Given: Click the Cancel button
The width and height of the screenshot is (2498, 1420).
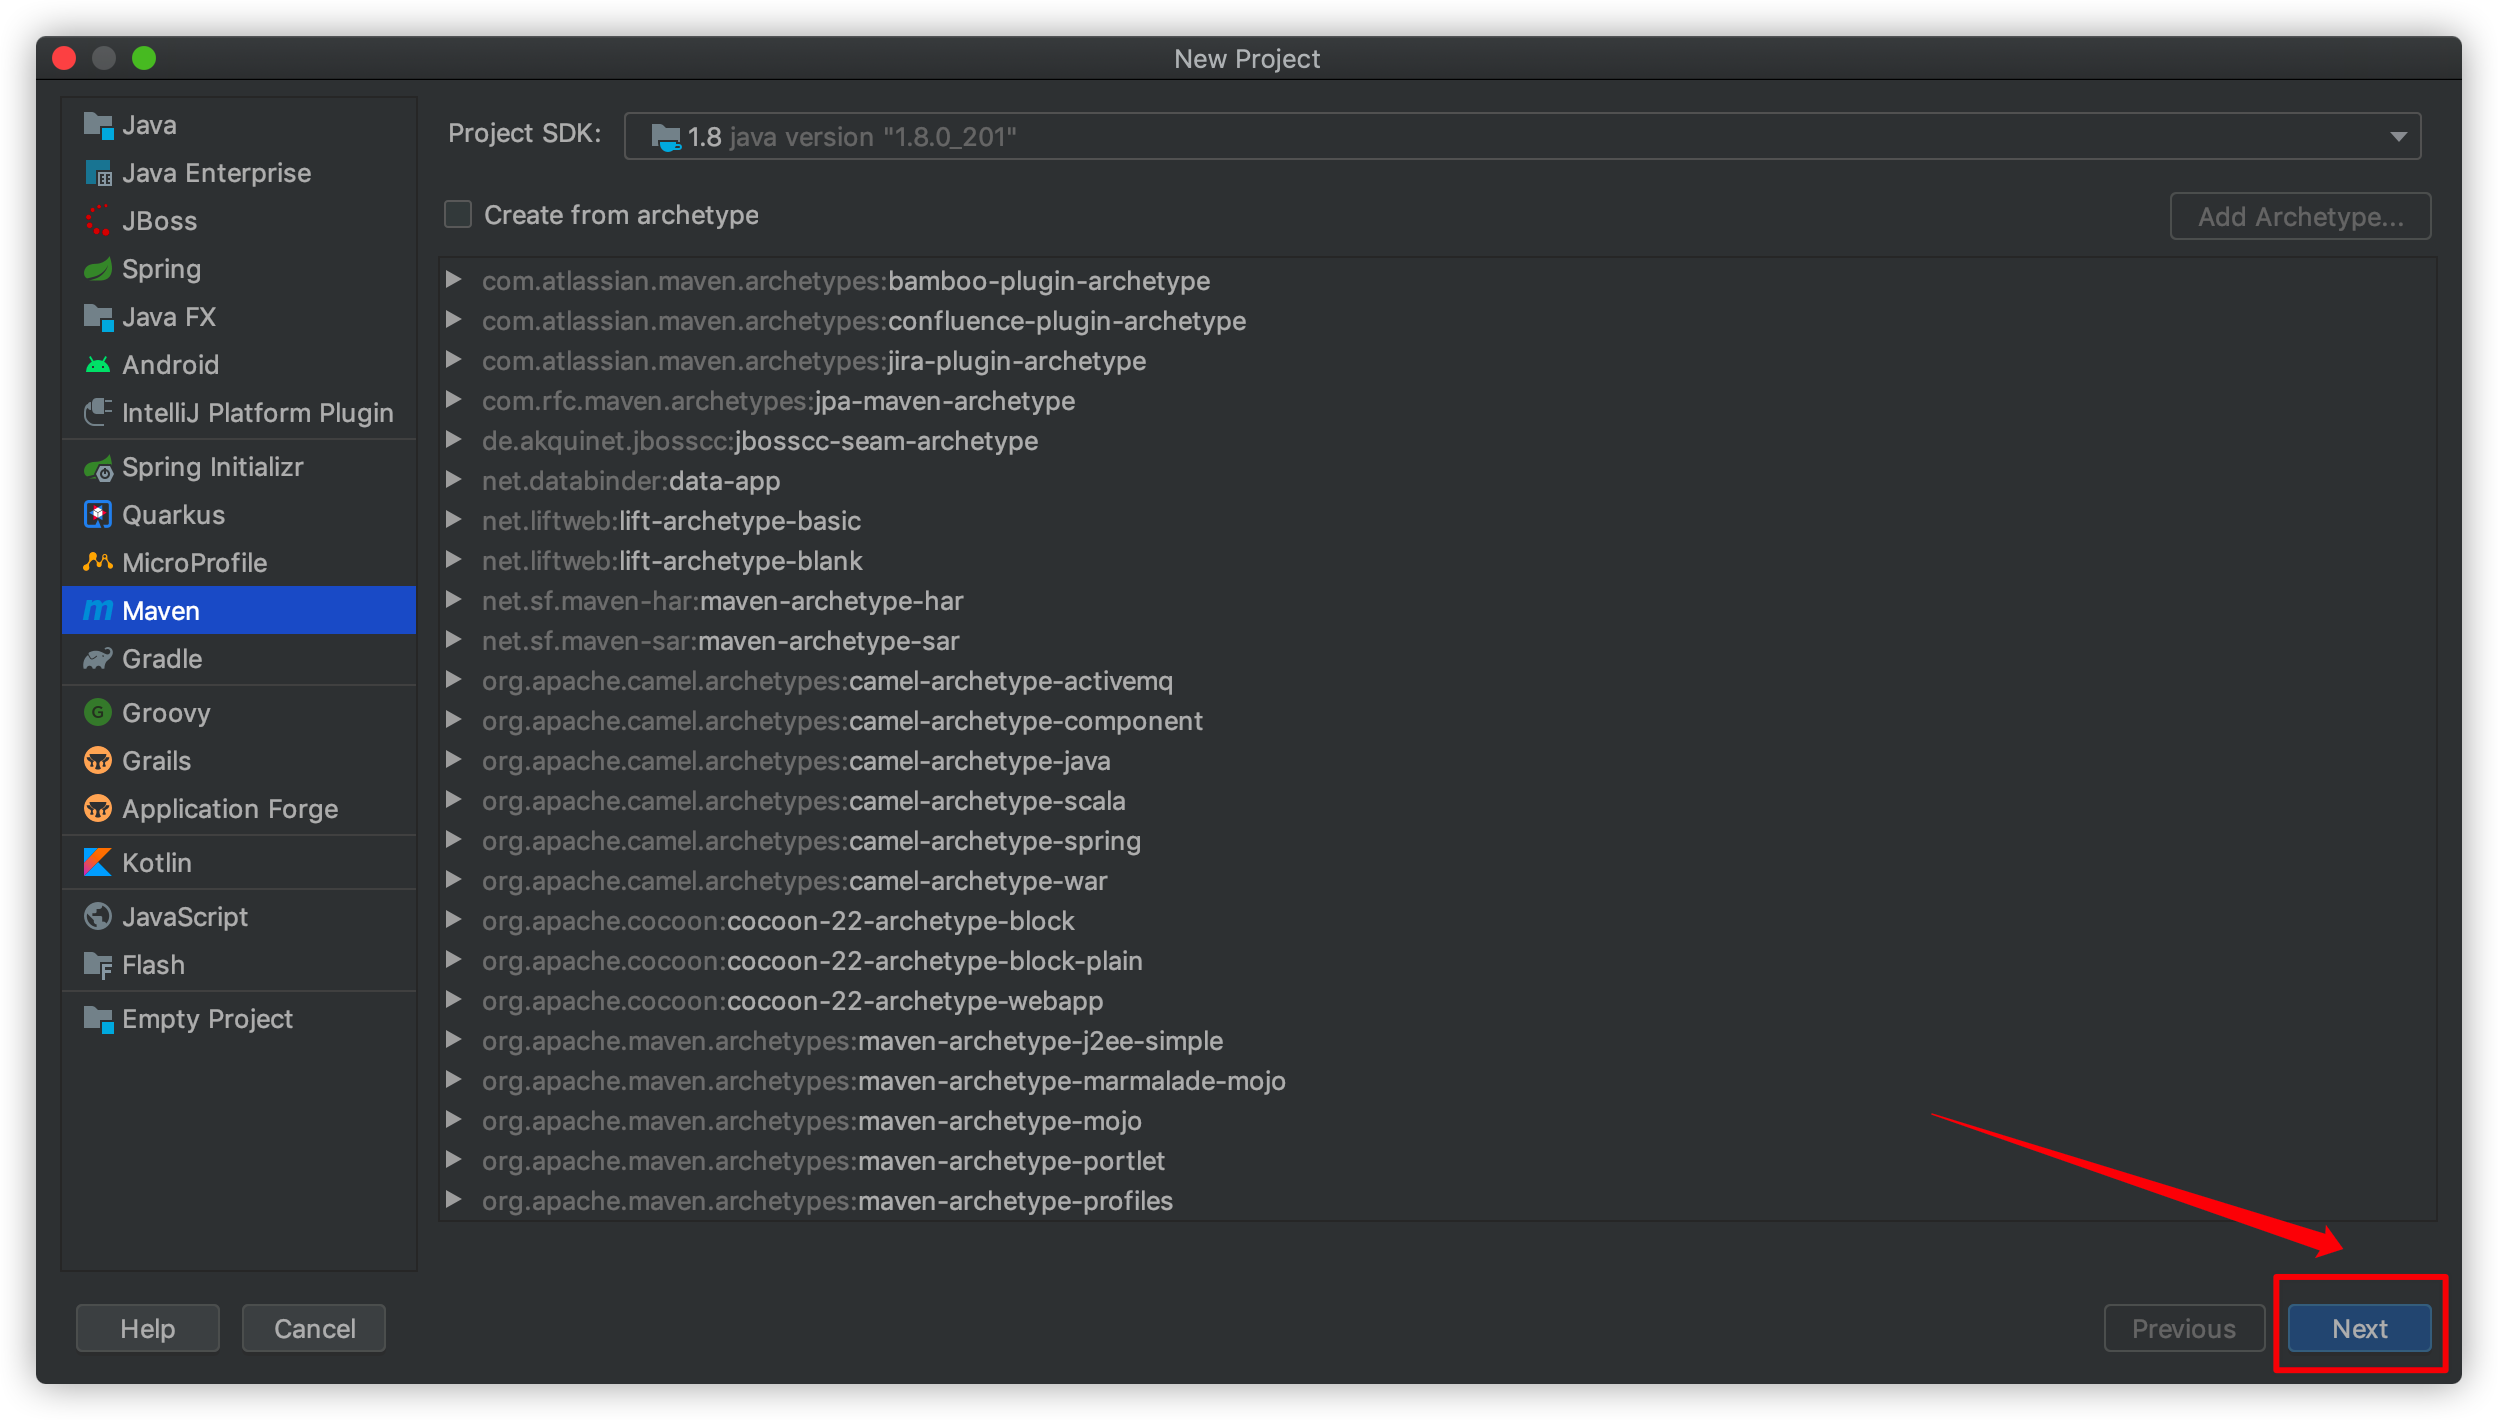Looking at the screenshot, I should (x=314, y=1328).
